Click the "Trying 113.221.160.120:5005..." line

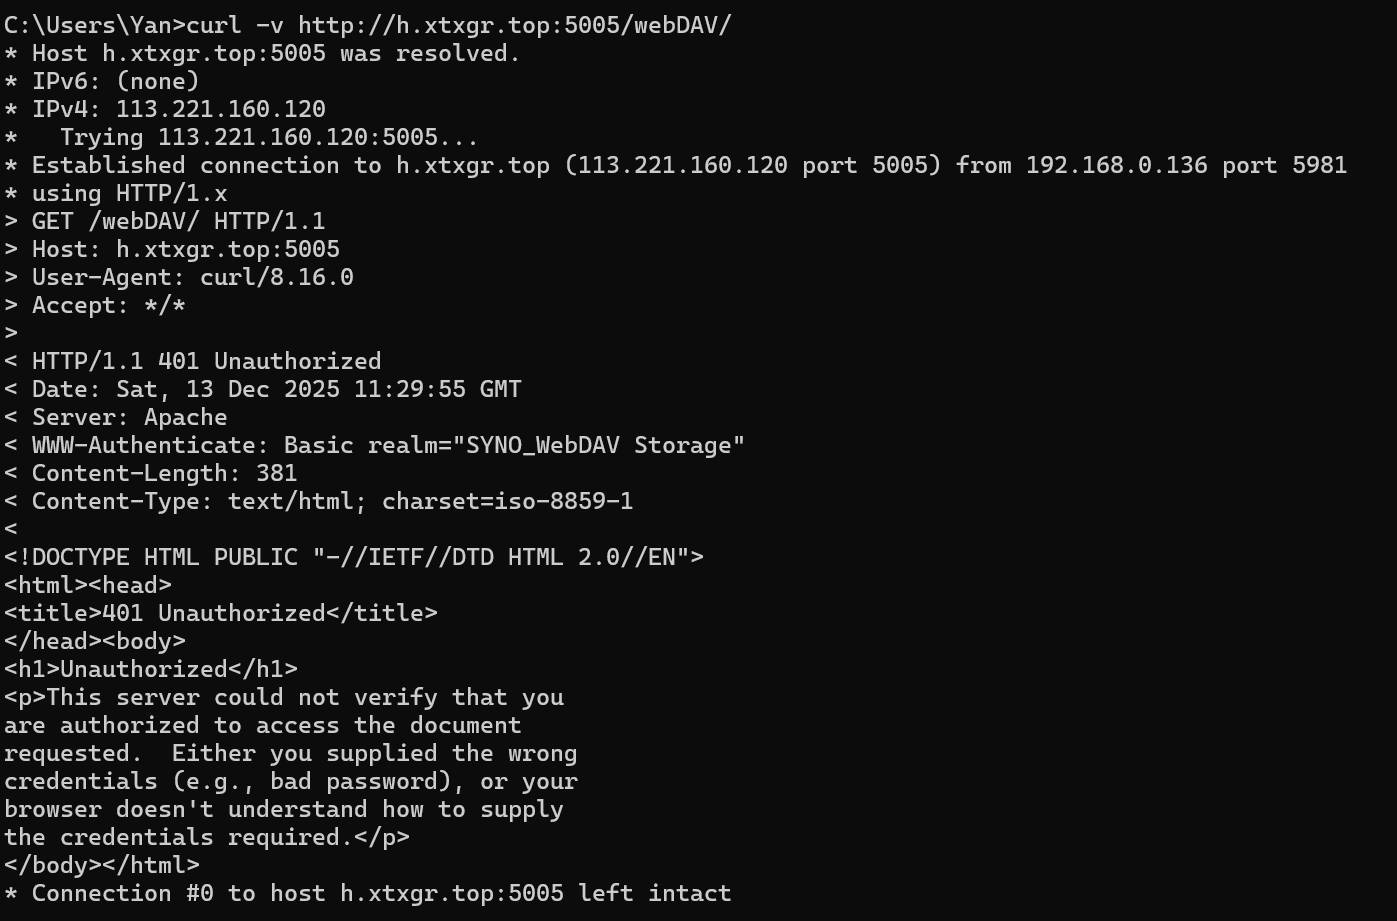click(x=268, y=137)
